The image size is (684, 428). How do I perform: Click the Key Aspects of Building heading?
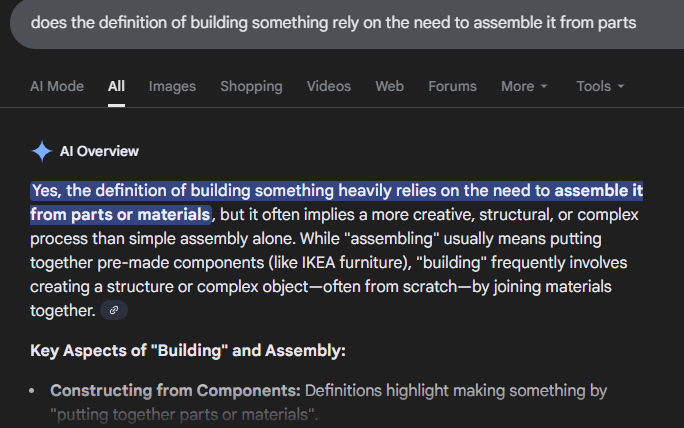(188, 350)
